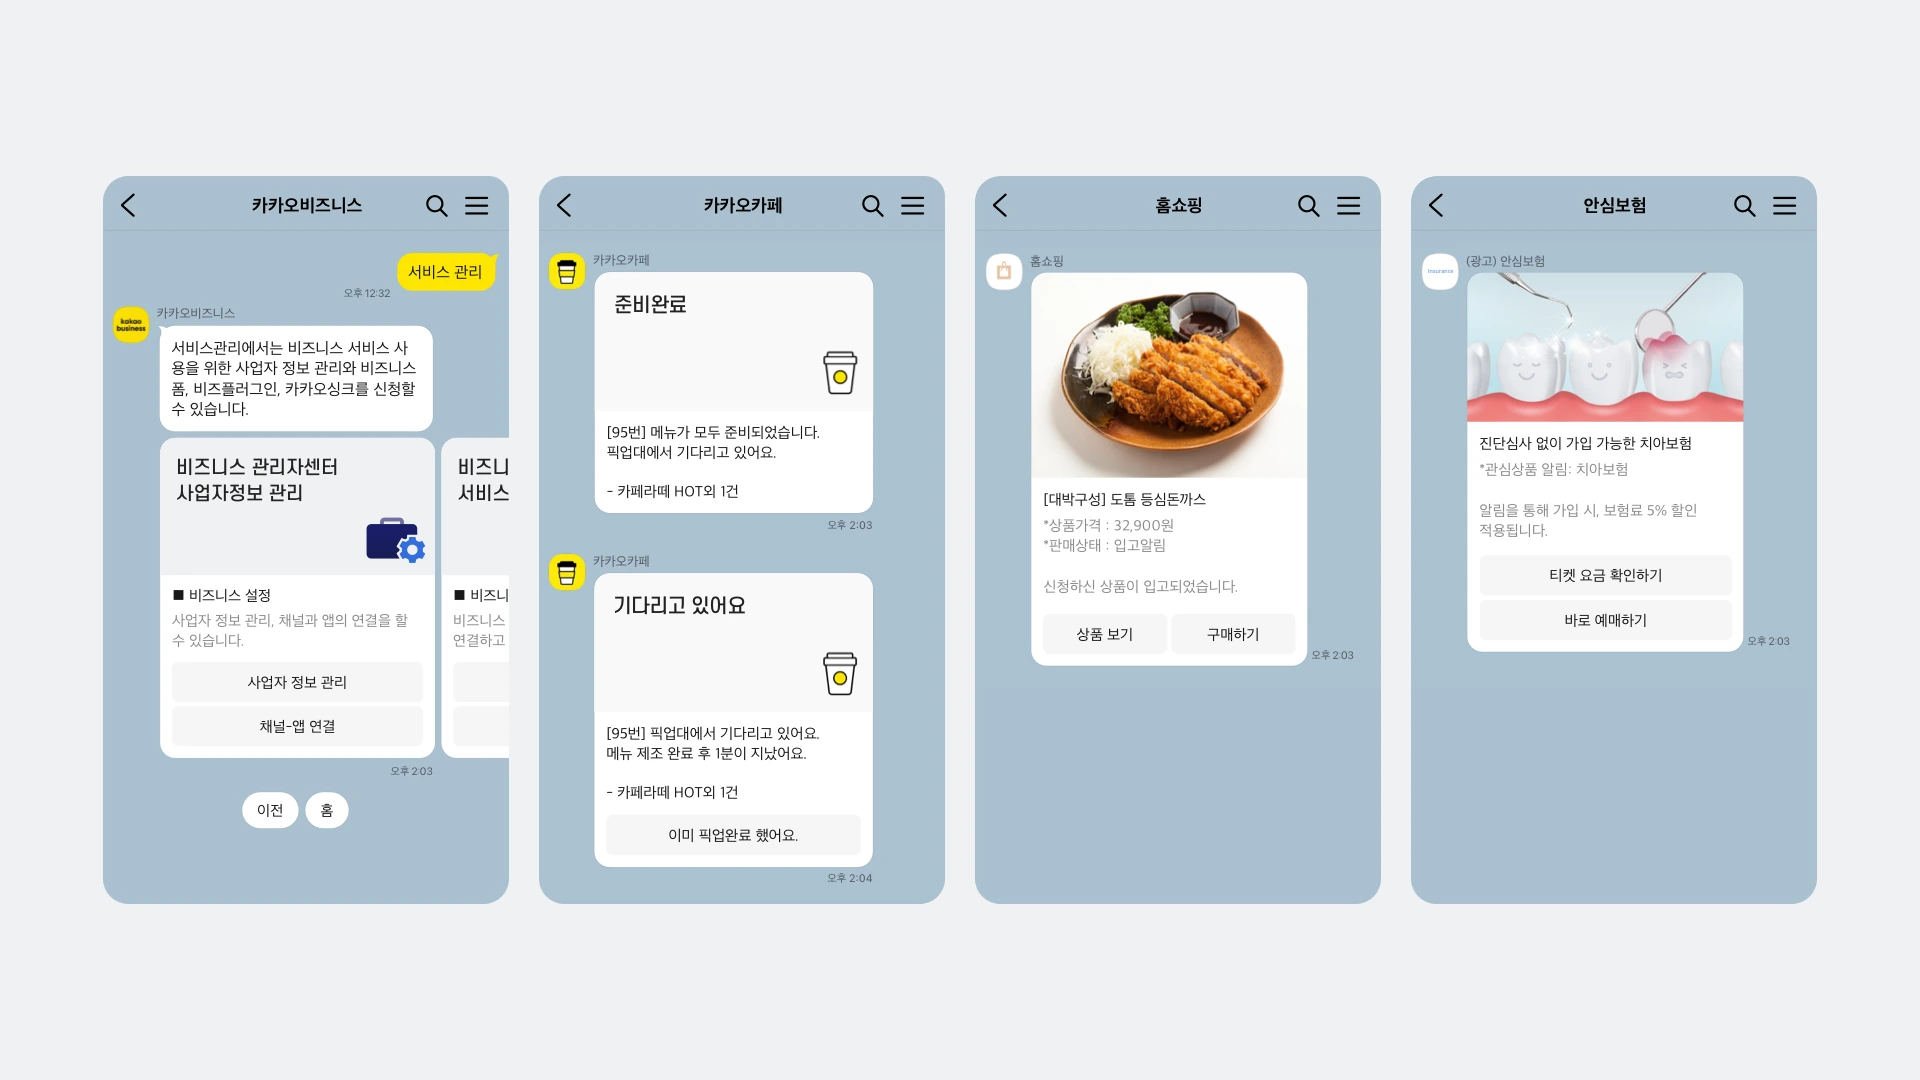Click the 카카오비즈니스 hamburger menu icon
Screen dimensions: 1920x1080
click(x=477, y=204)
